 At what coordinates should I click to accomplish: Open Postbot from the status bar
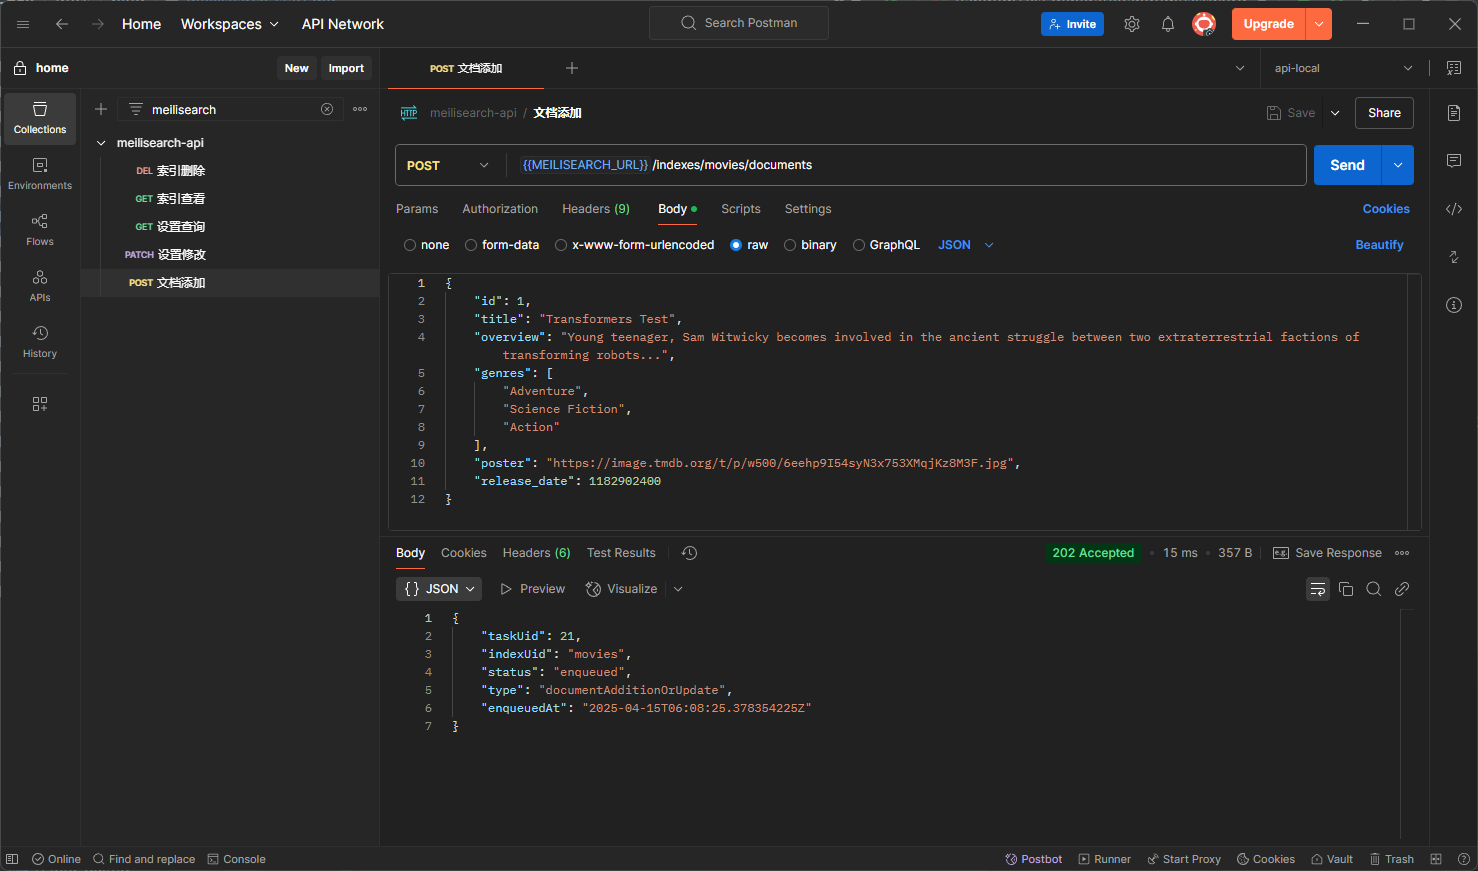(x=1033, y=859)
